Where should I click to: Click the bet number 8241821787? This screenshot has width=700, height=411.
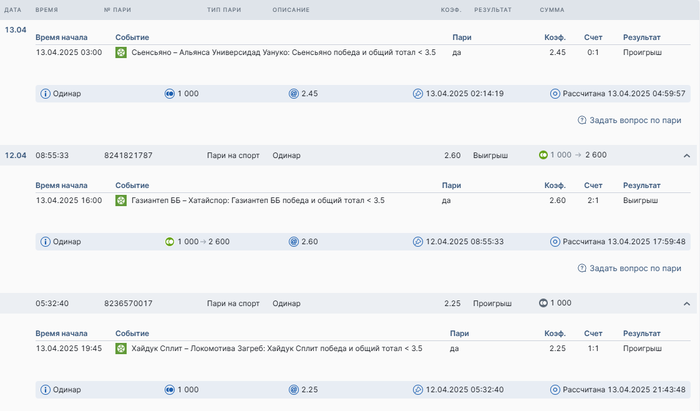(128, 156)
